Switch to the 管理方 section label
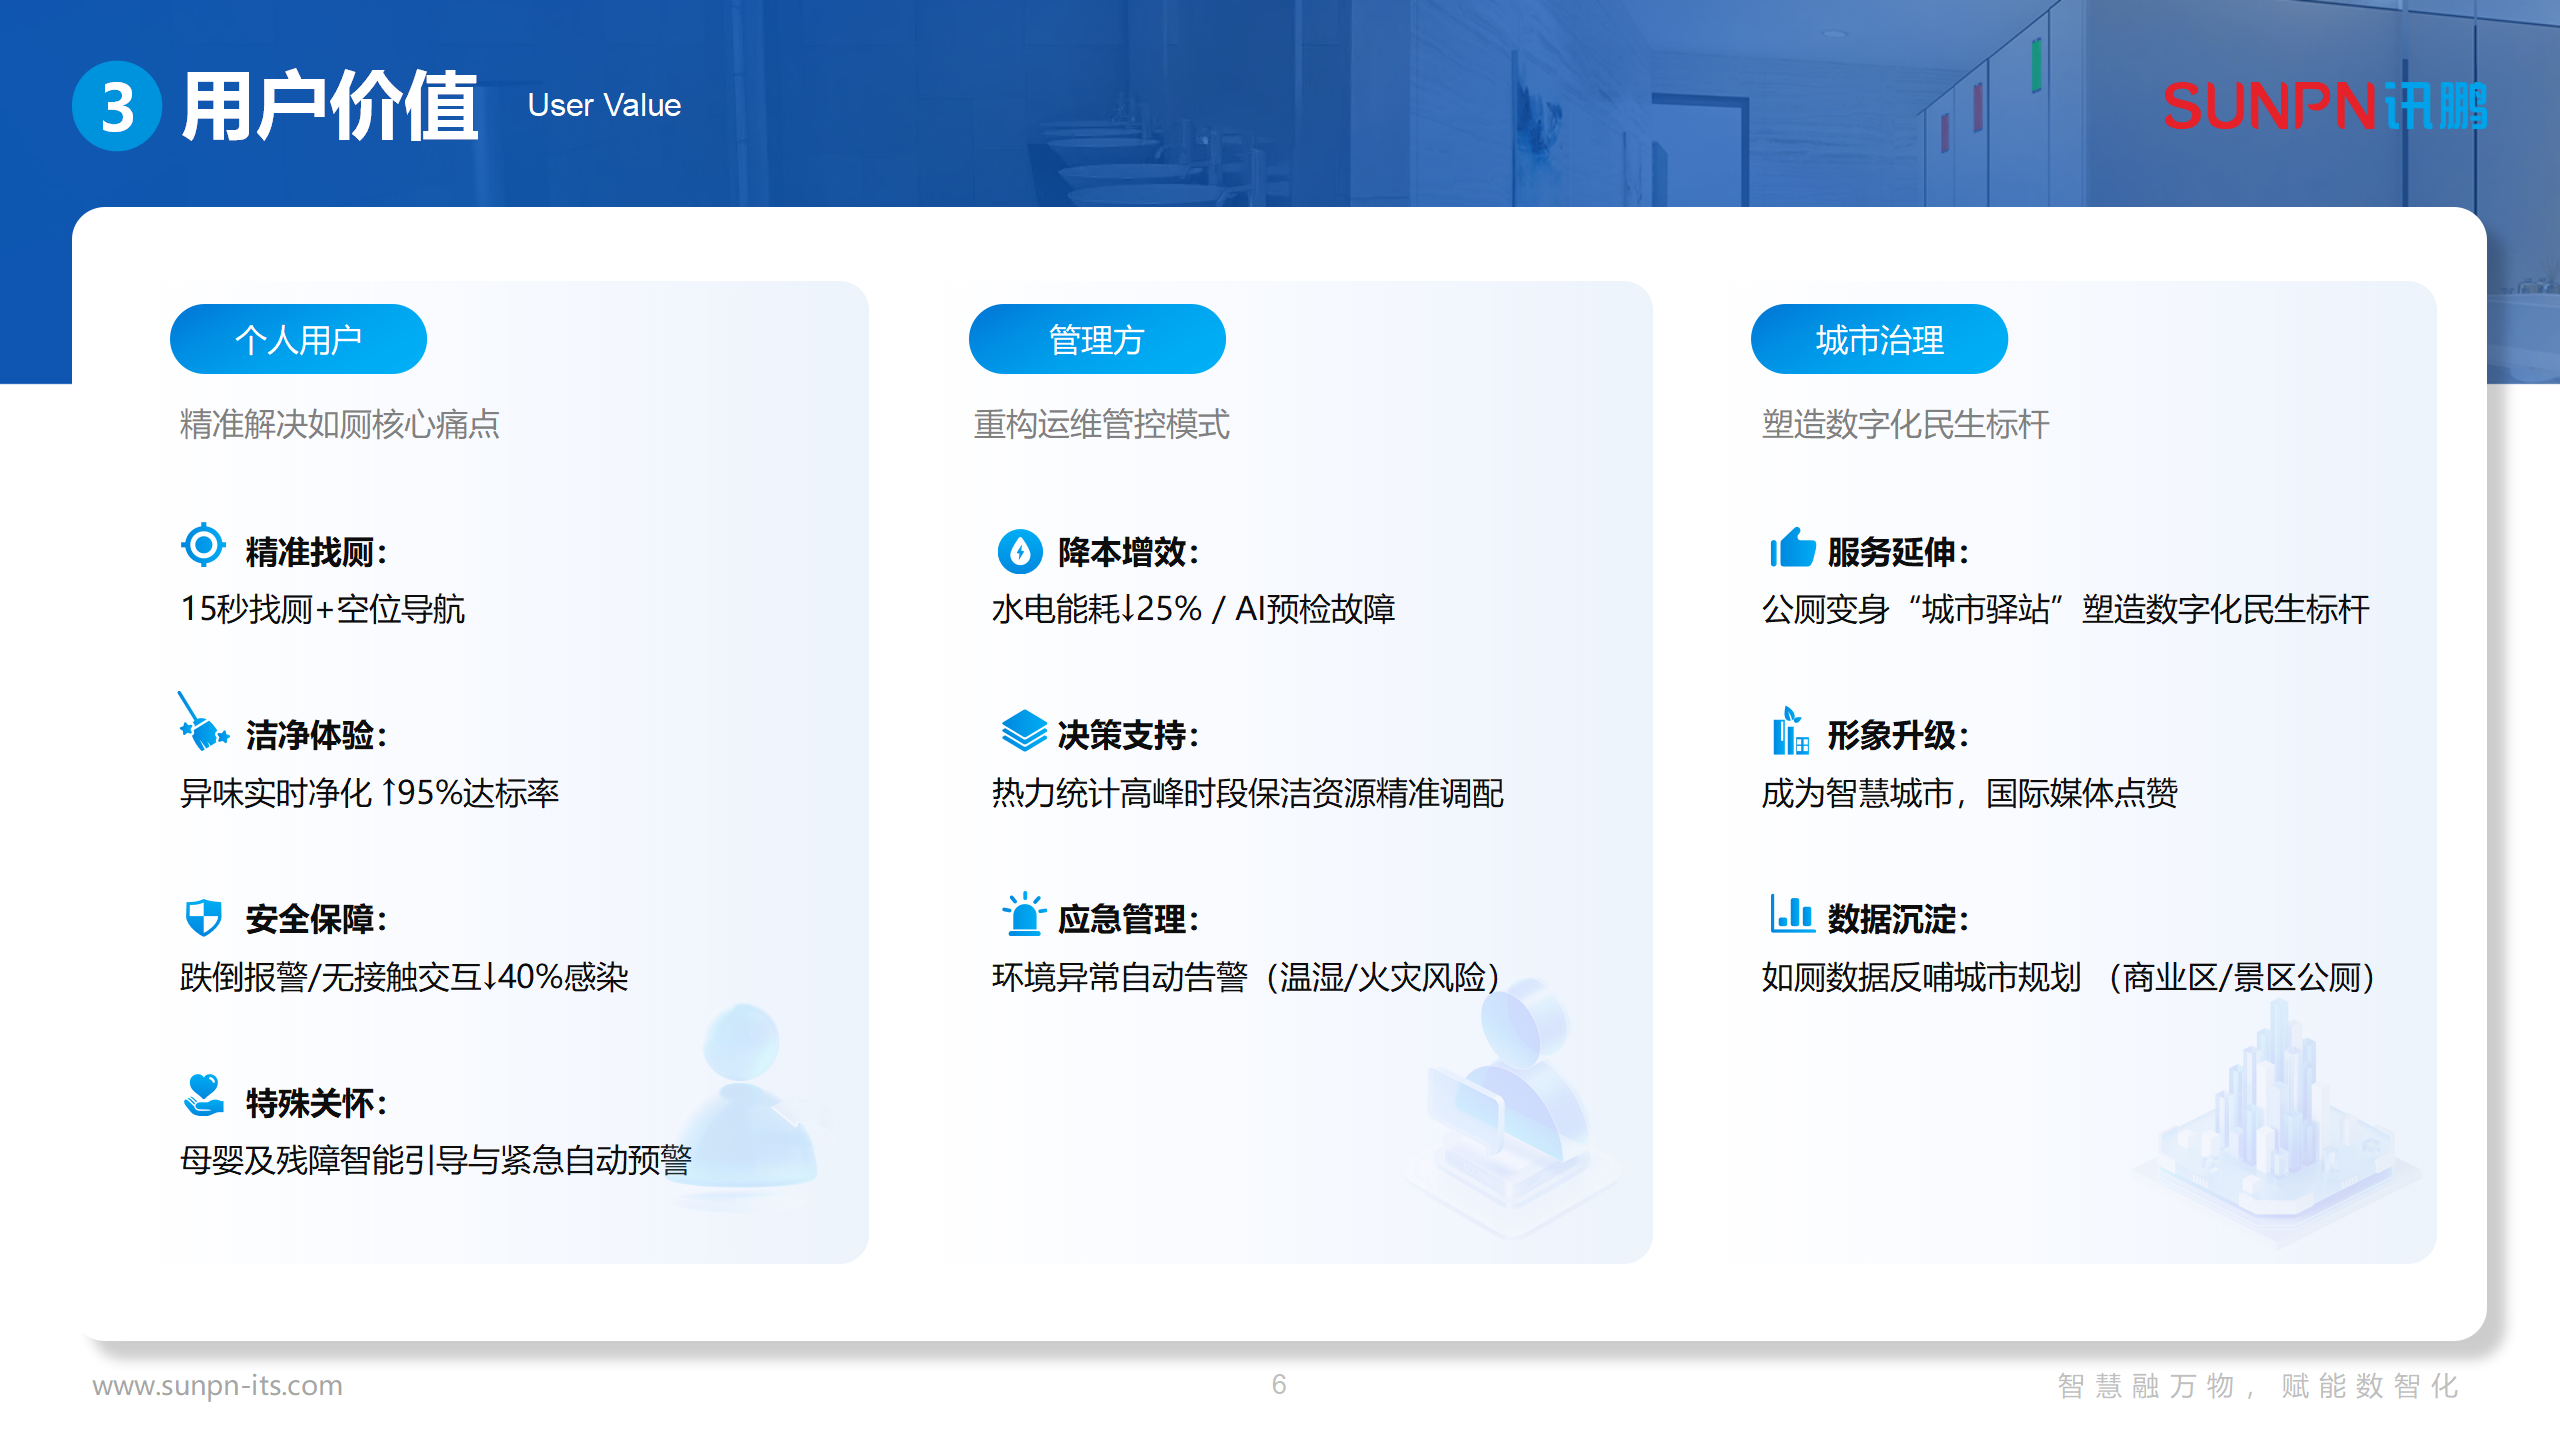The width and height of the screenshot is (2560, 1440). click(1096, 338)
